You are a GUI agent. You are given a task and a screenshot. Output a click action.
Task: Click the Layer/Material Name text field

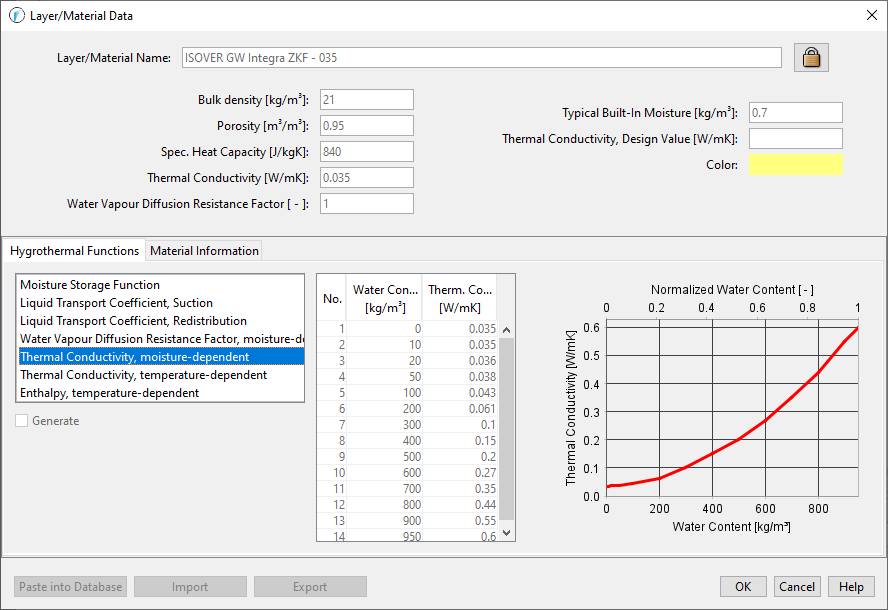coord(480,57)
